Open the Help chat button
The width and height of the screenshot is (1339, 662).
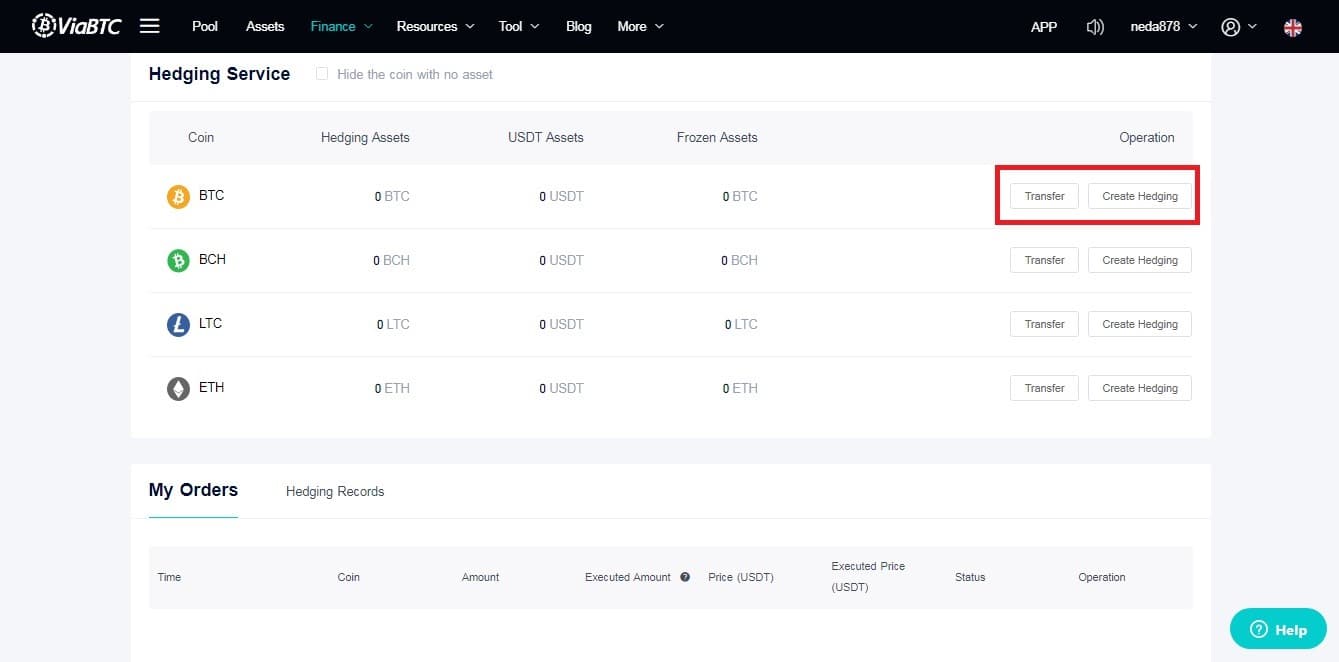pos(1278,629)
